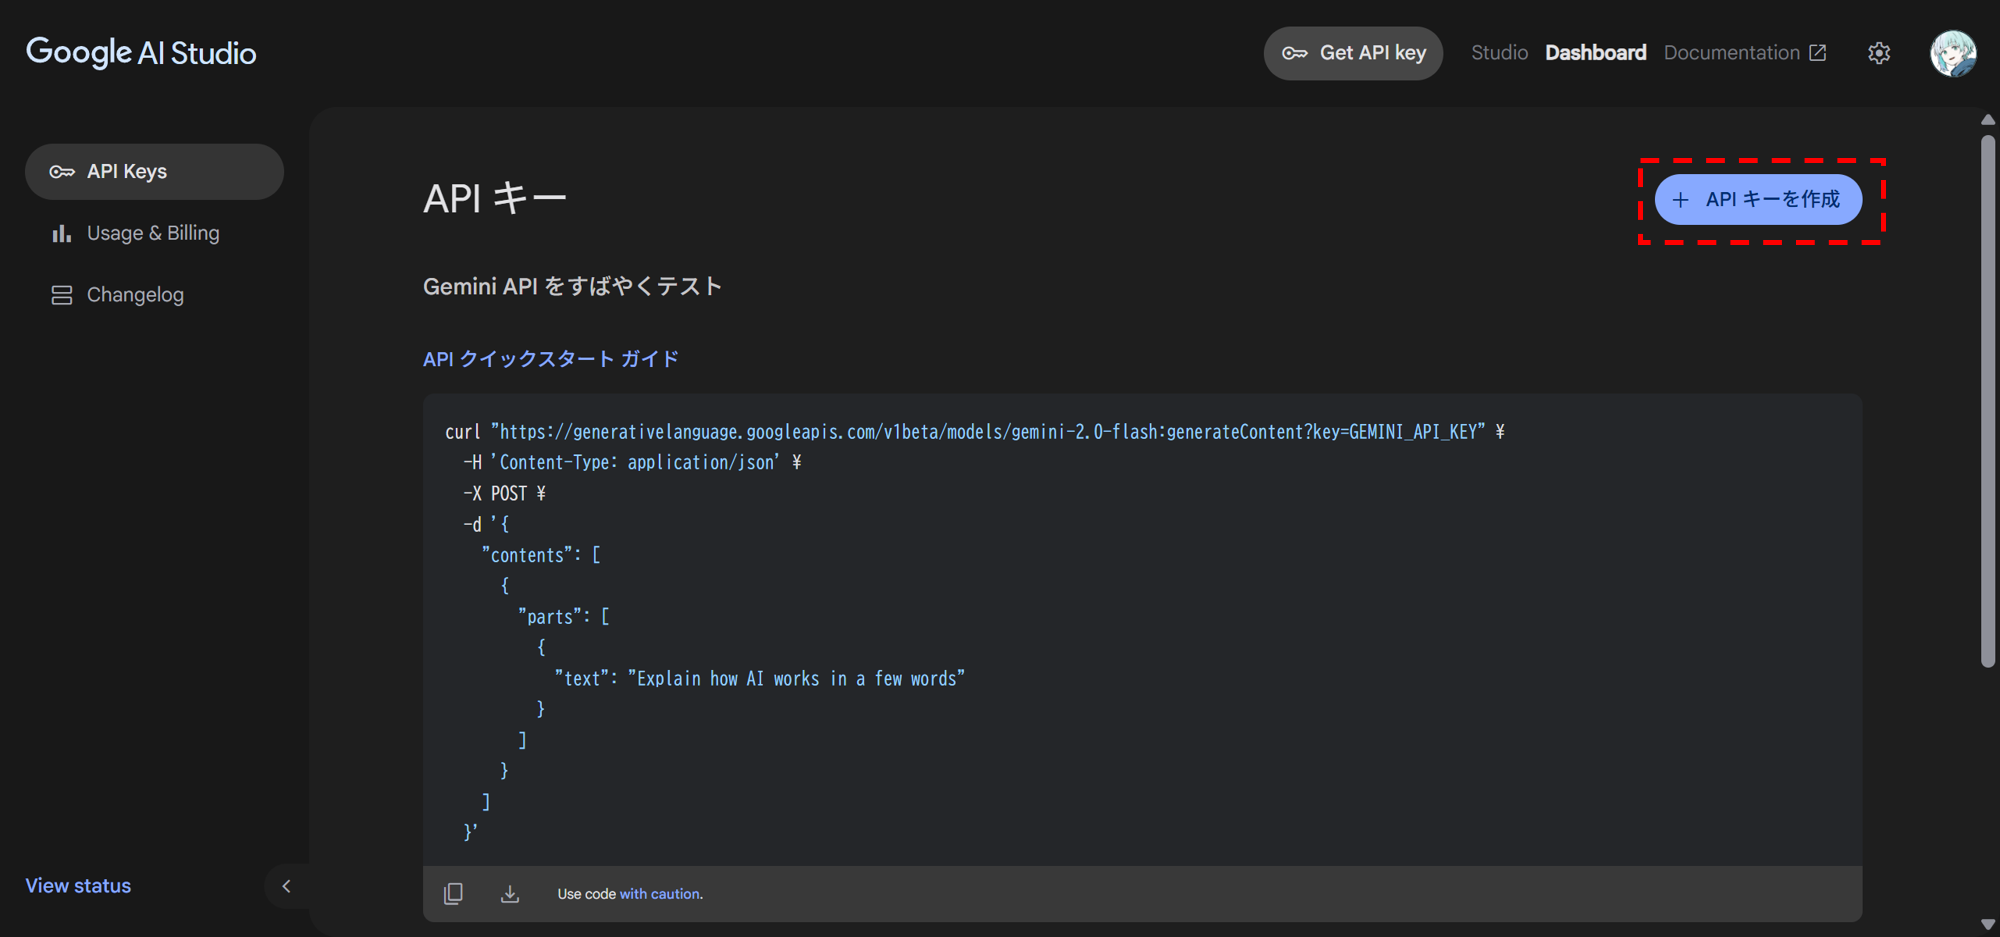Open the settings gear icon
This screenshot has width=2000, height=937.
coord(1879,53)
